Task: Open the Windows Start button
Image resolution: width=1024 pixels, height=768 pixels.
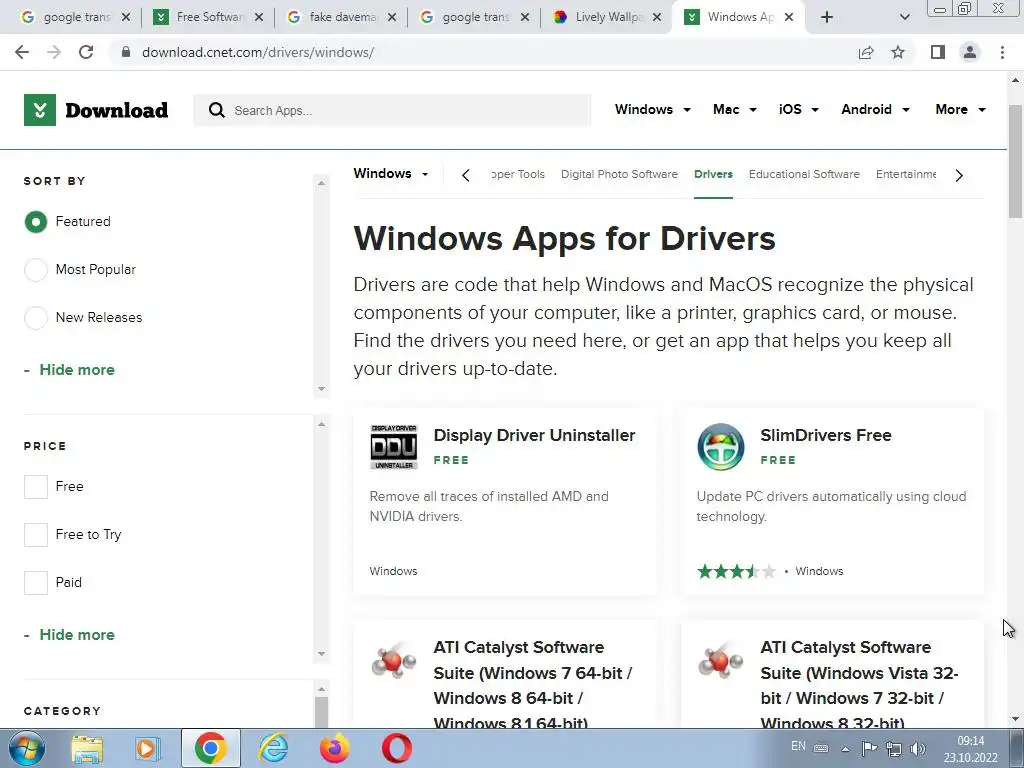Action: (x=26, y=748)
